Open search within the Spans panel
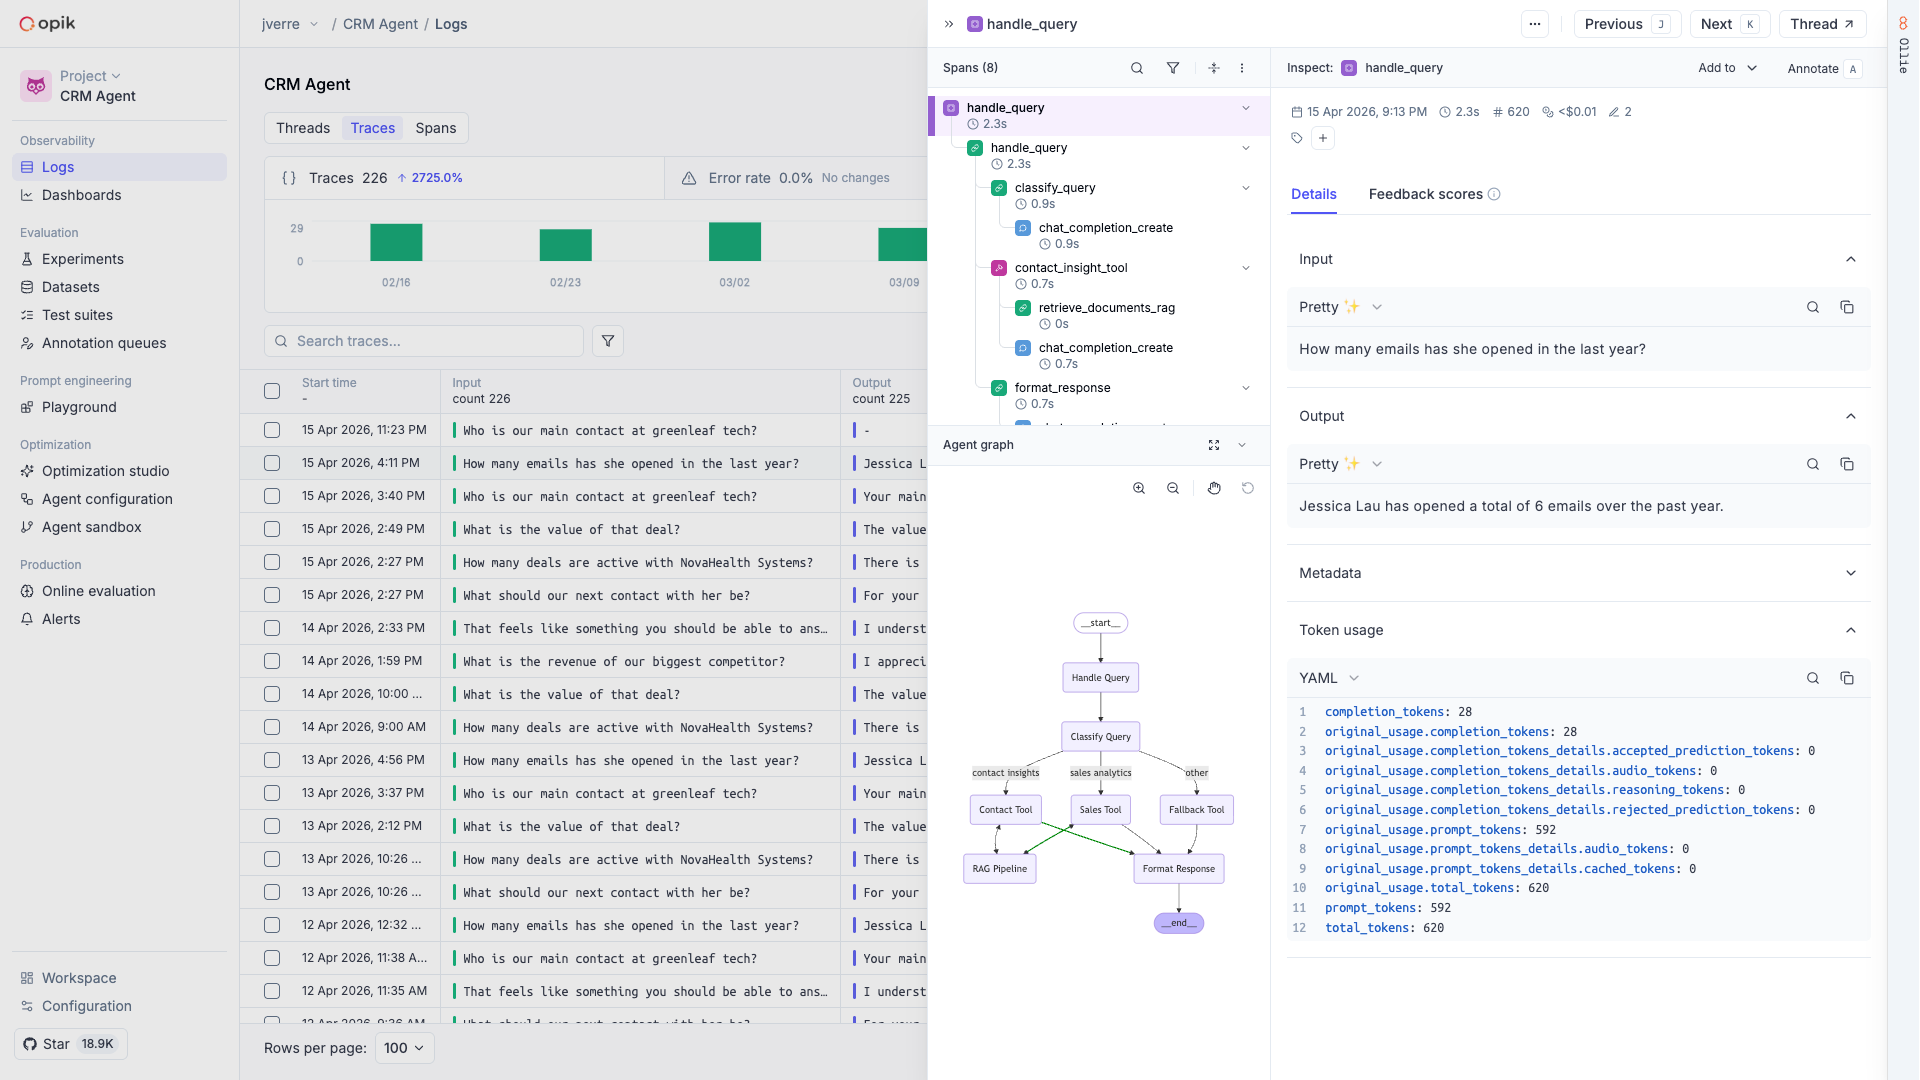The width and height of the screenshot is (1920, 1080). click(x=1136, y=68)
